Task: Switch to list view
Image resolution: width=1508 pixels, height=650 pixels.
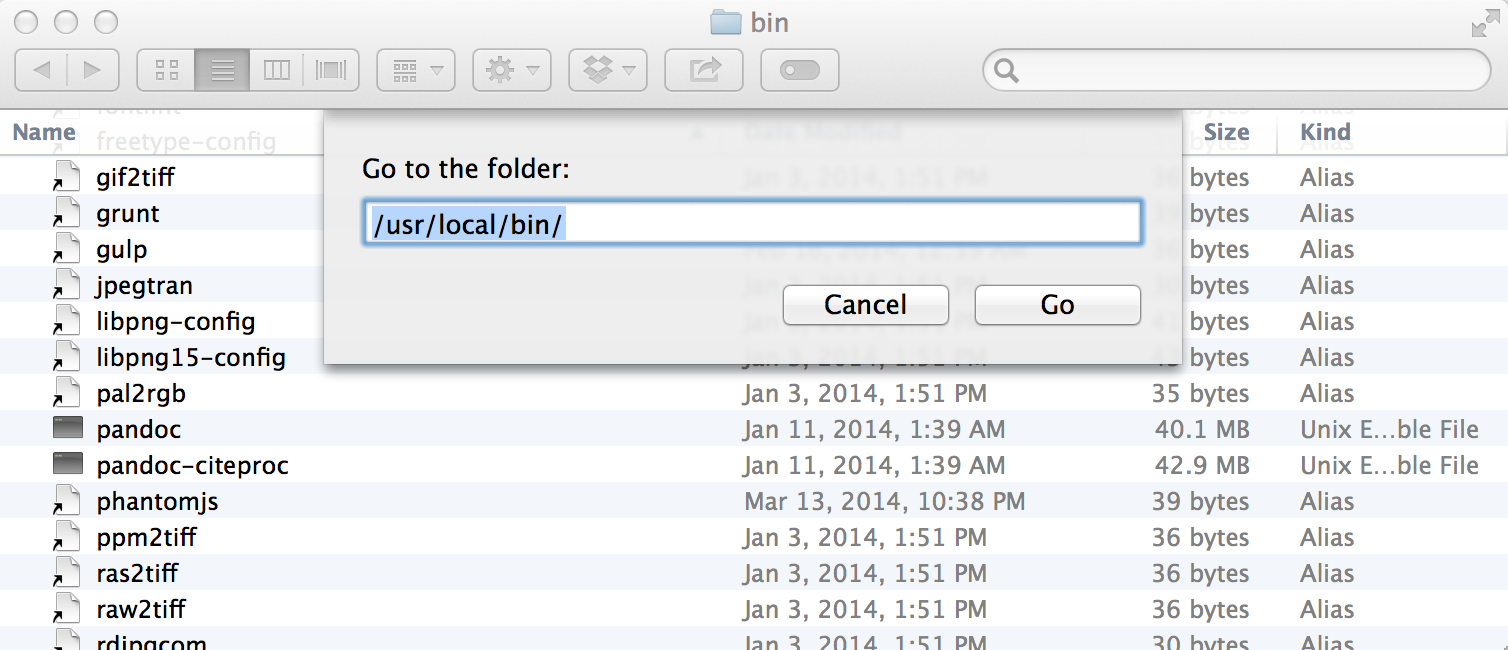Action: (x=223, y=70)
